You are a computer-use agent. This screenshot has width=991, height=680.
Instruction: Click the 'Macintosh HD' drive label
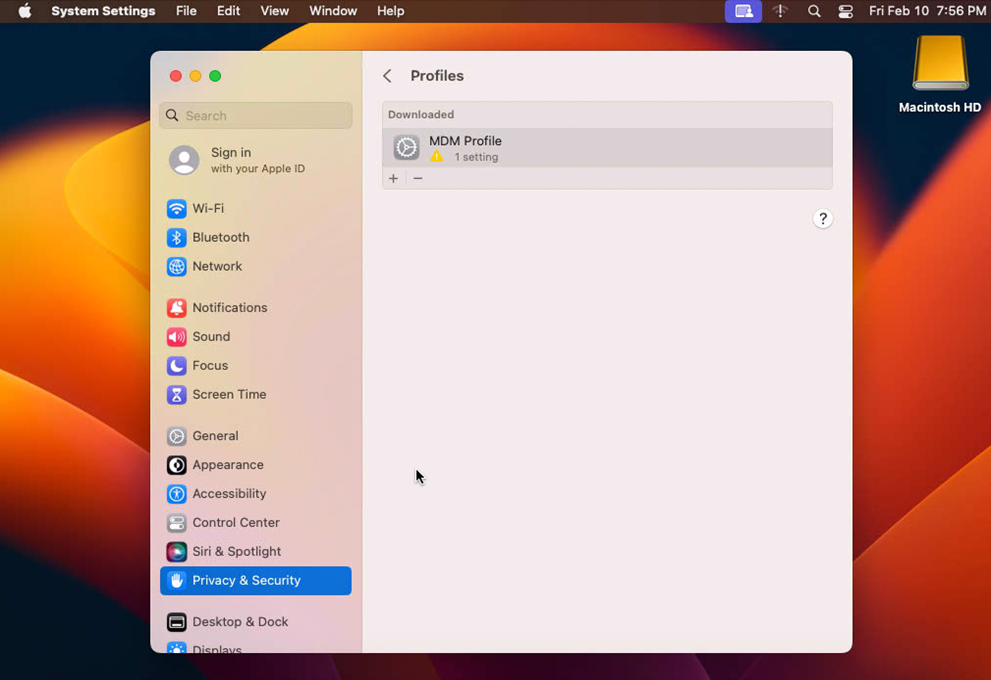pyautogui.click(x=940, y=107)
